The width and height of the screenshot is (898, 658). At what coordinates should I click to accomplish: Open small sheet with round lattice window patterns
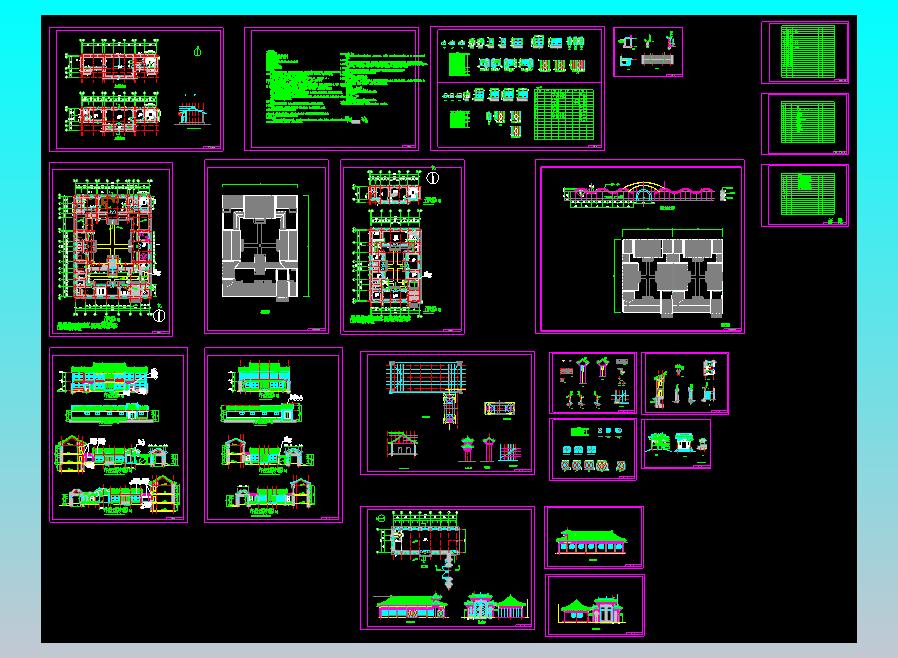[593, 450]
